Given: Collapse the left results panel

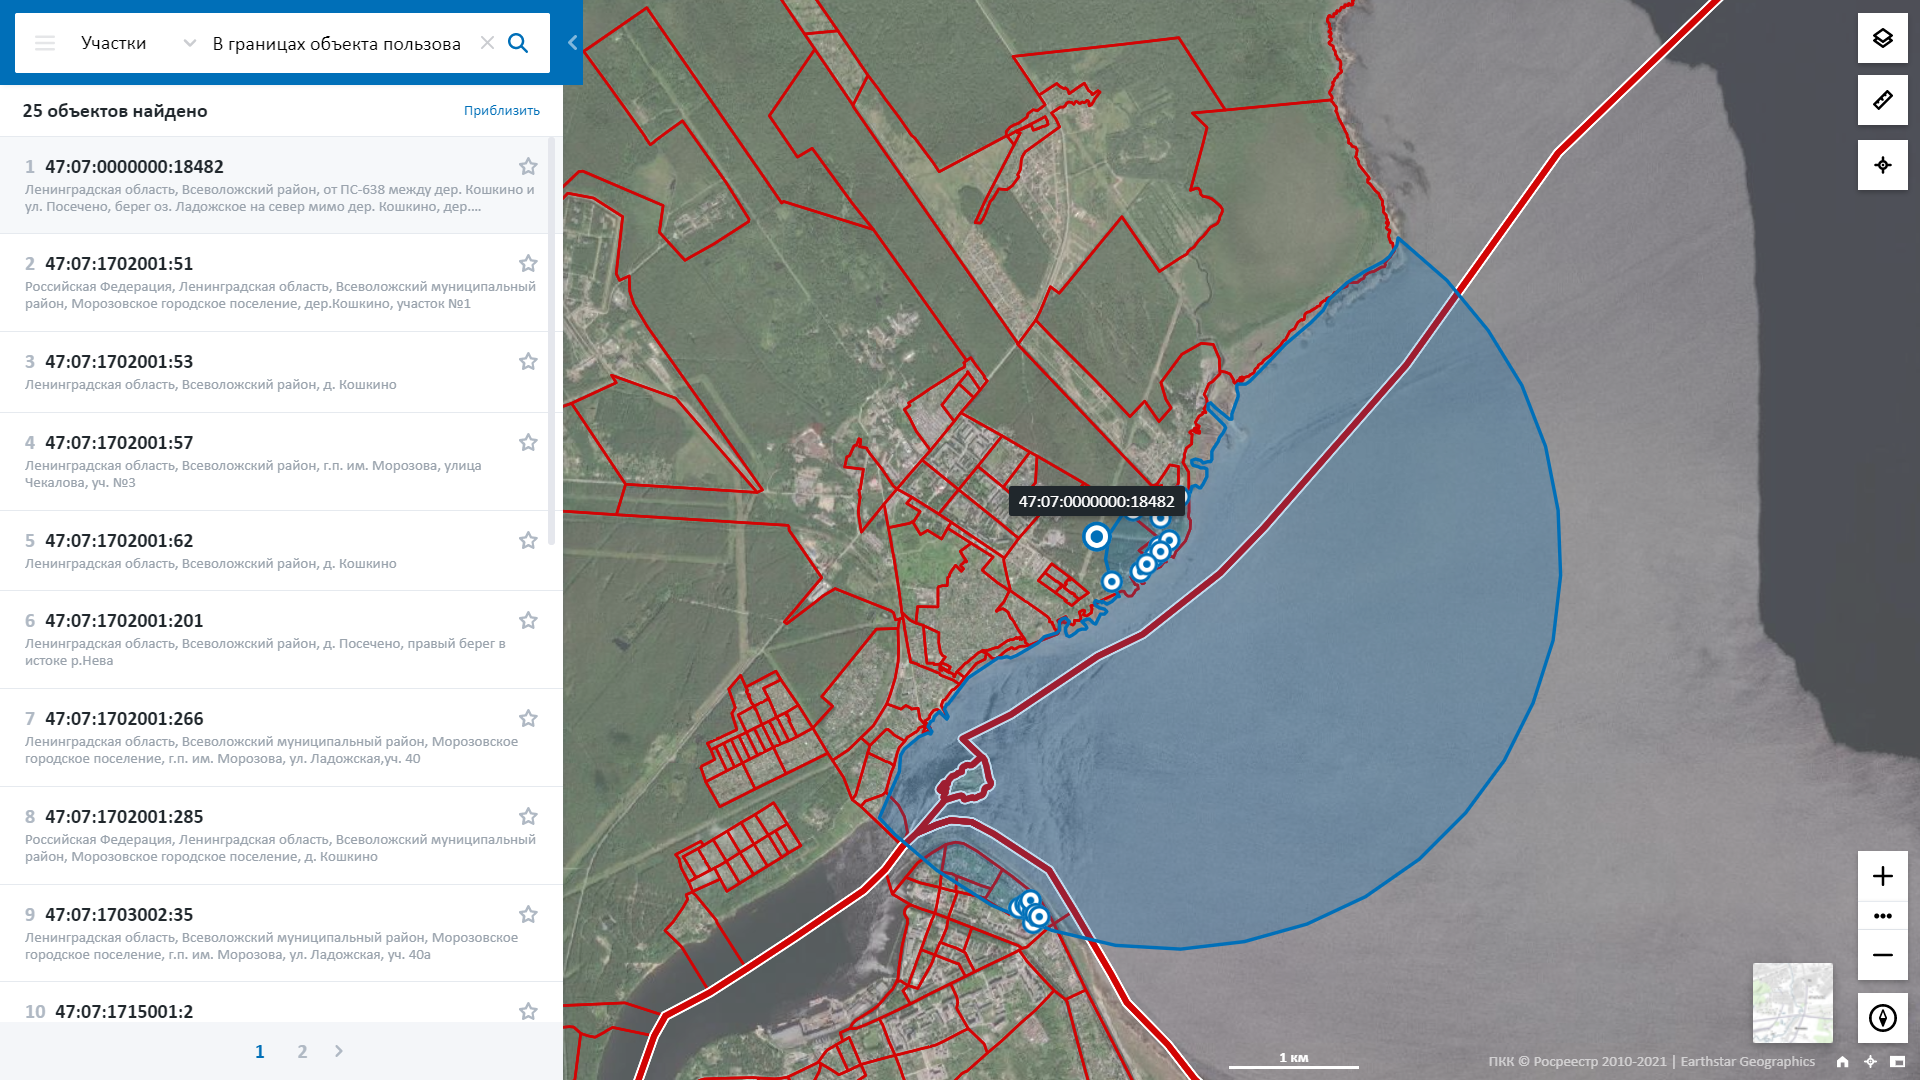Looking at the screenshot, I should 572,43.
